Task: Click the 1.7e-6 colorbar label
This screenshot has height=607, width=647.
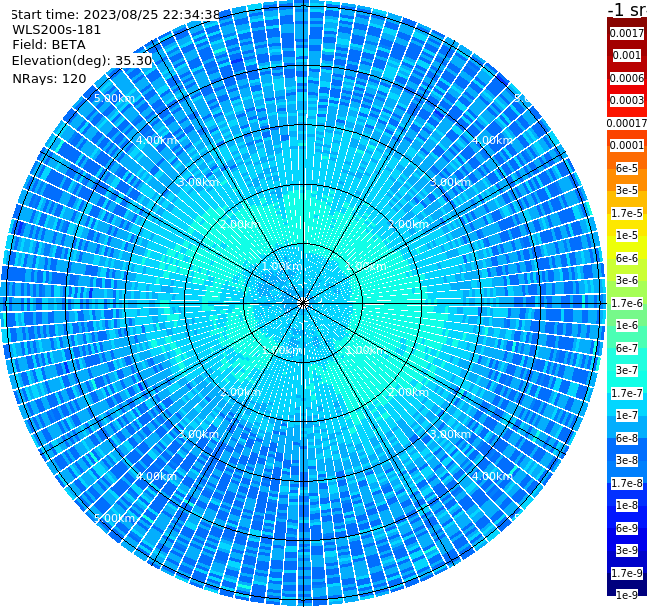Action: 627,303
